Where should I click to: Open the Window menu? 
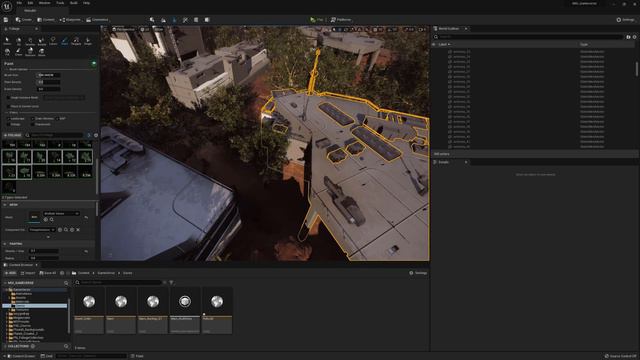(x=44, y=3)
